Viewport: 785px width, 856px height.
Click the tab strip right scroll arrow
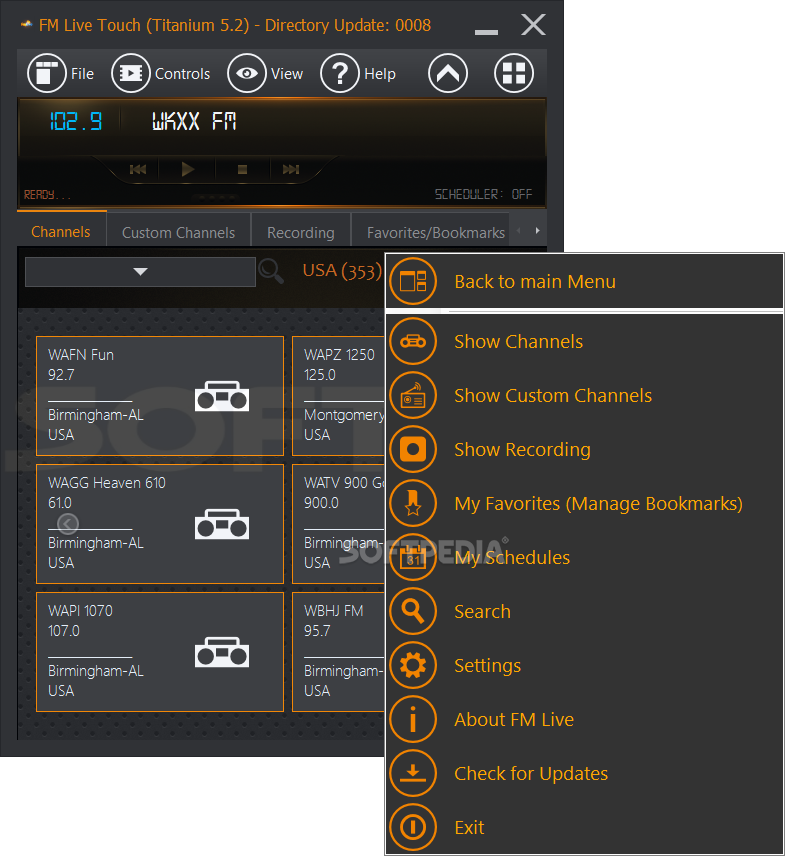tap(537, 231)
